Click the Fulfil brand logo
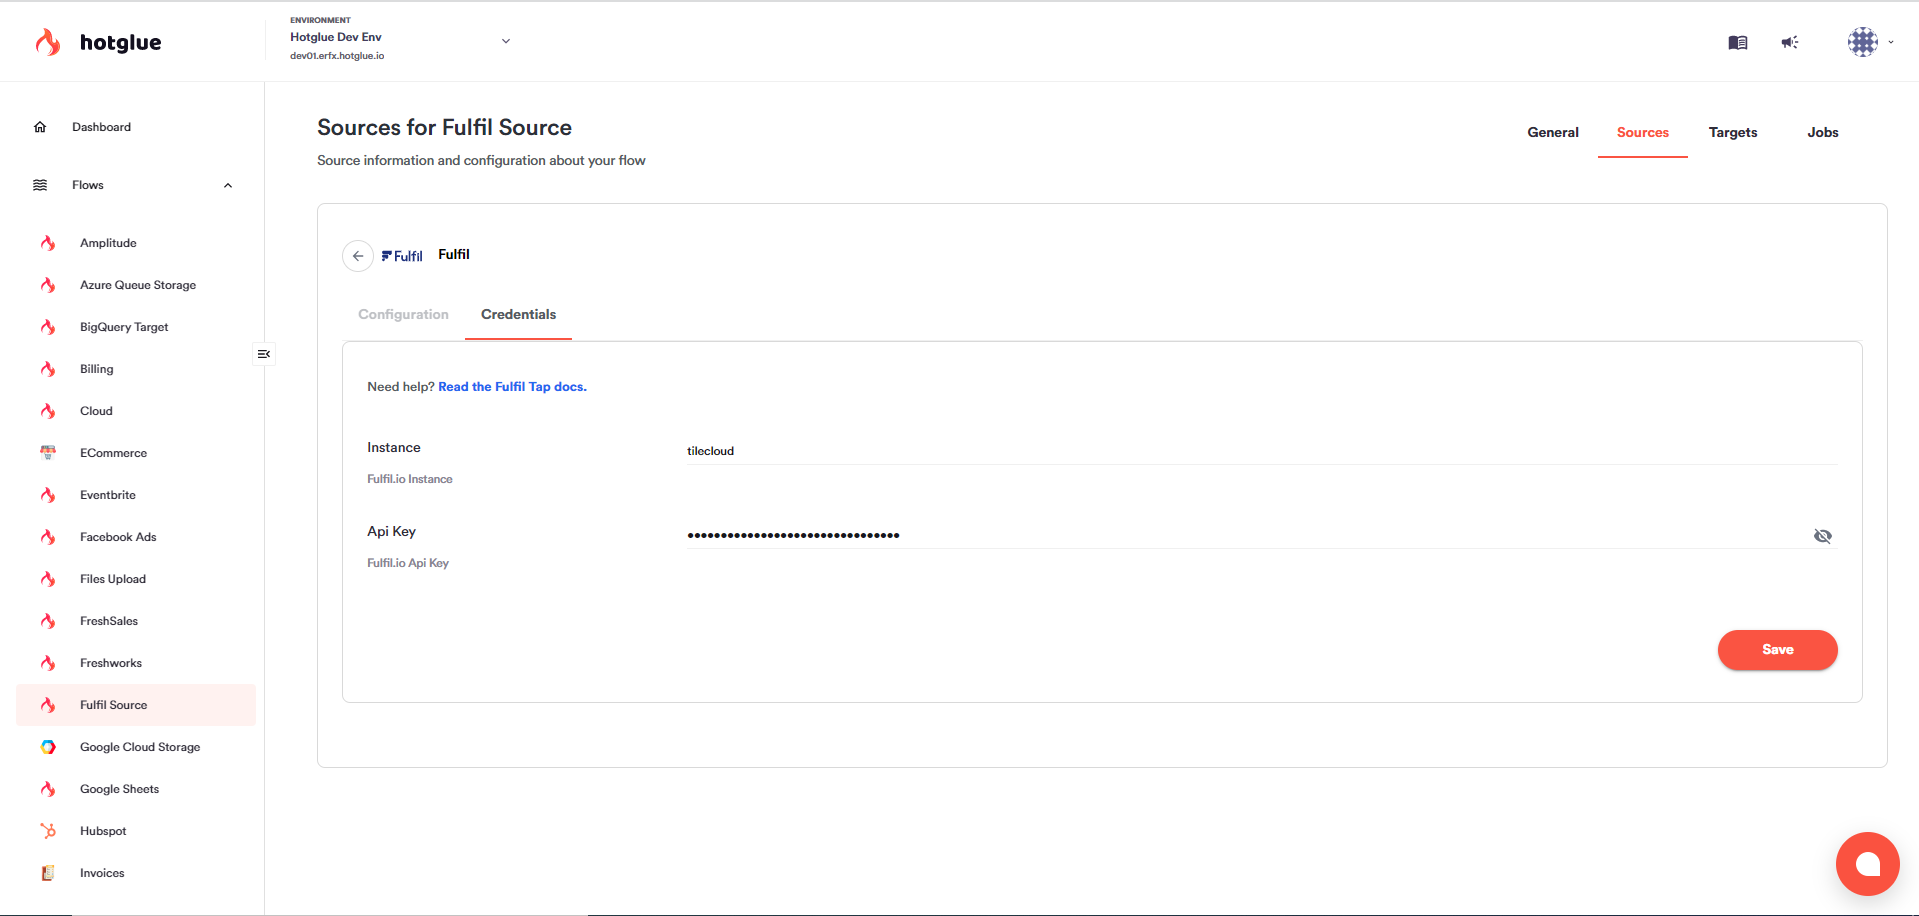 [402, 256]
